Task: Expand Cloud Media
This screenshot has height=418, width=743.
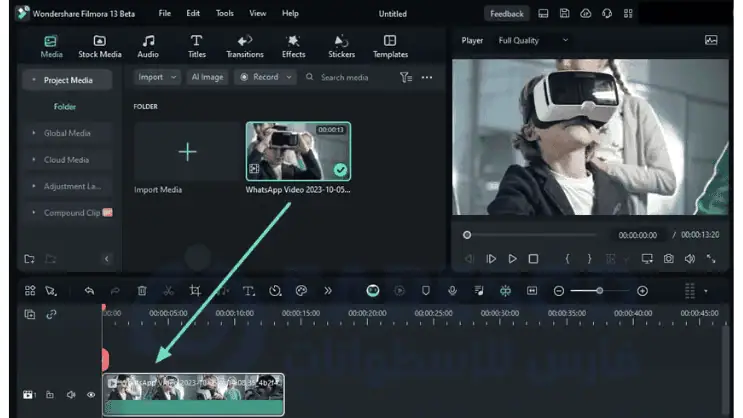Action: [34, 160]
